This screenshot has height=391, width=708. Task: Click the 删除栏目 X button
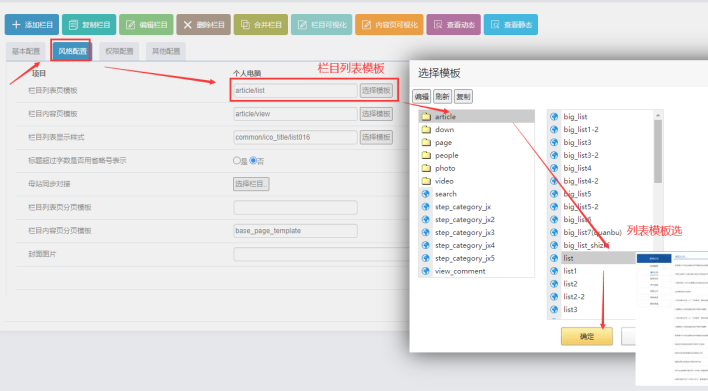[x=204, y=24]
